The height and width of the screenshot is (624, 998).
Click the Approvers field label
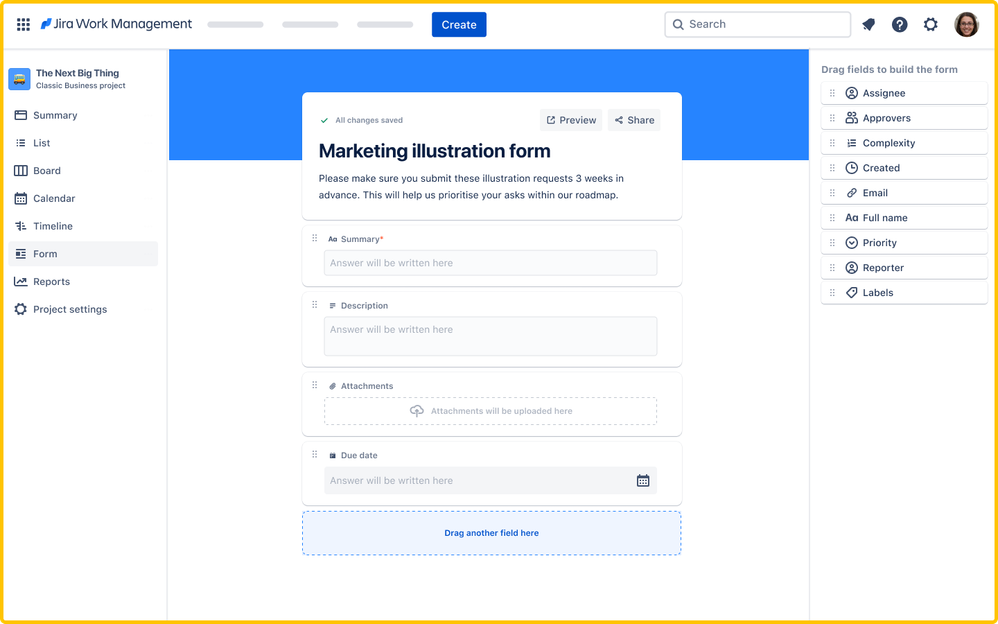click(887, 118)
